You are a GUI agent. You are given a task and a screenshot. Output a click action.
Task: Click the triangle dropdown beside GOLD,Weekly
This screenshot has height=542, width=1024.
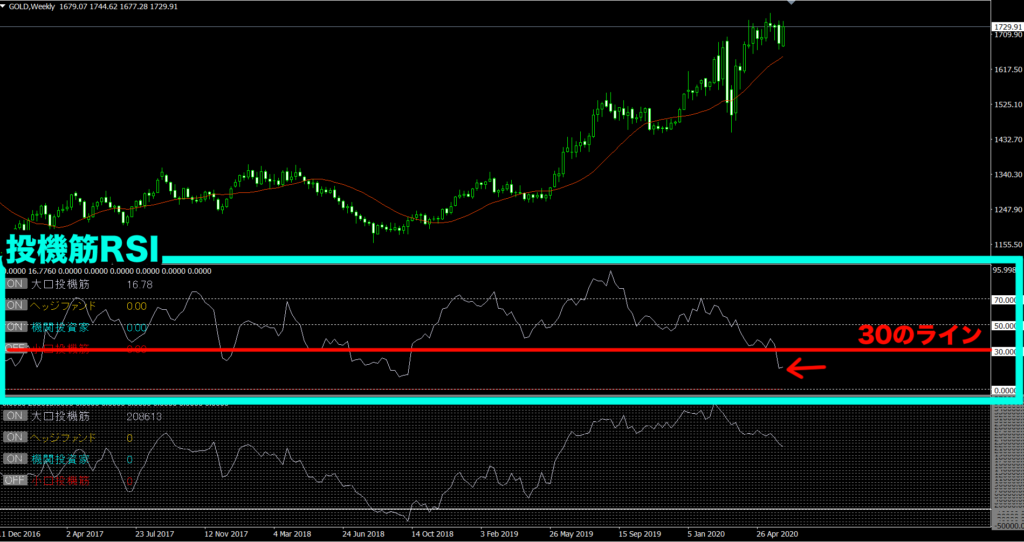(5, 8)
